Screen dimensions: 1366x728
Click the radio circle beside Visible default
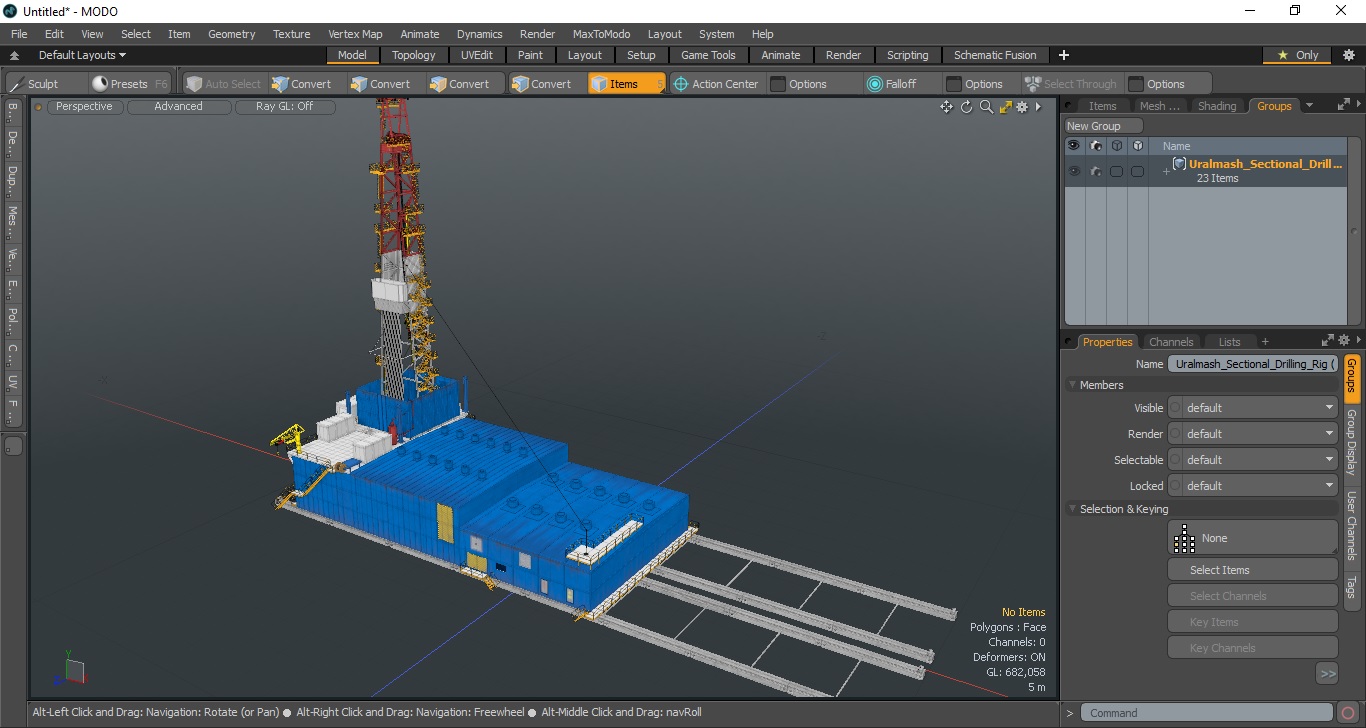click(x=1176, y=408)
